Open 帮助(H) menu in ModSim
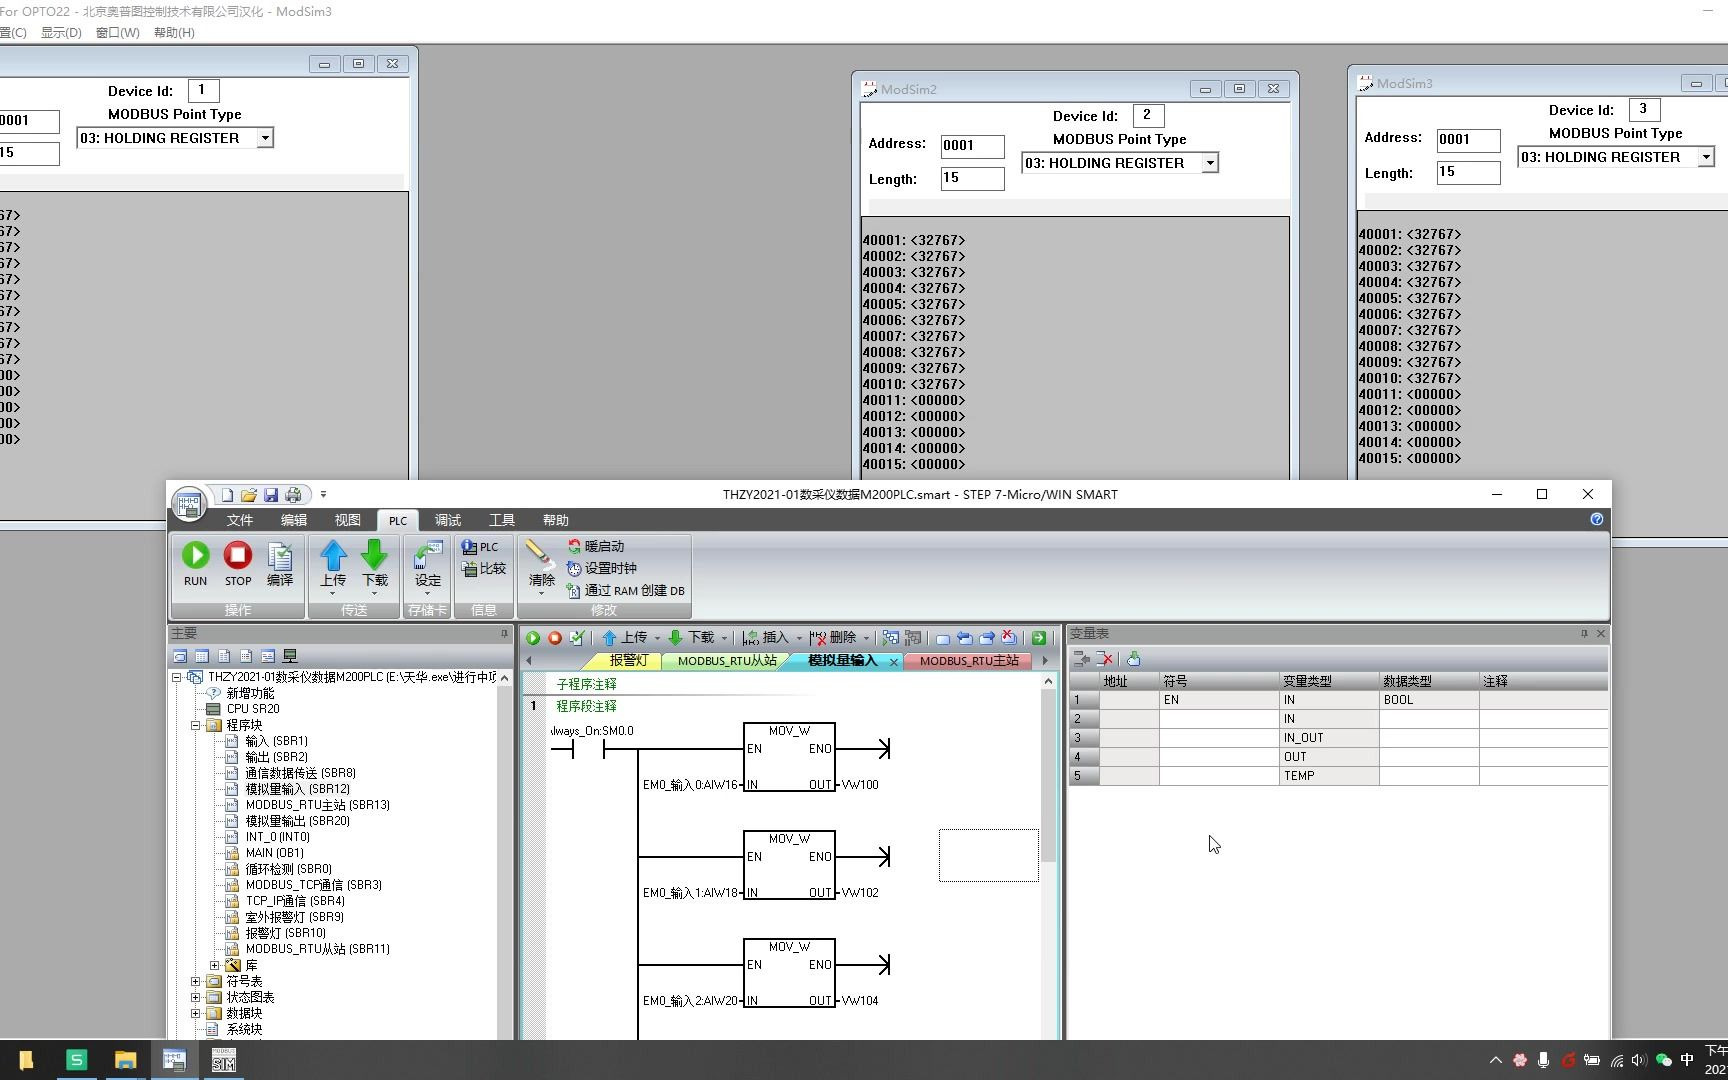1728x1080 pixels. coord(174,33)
